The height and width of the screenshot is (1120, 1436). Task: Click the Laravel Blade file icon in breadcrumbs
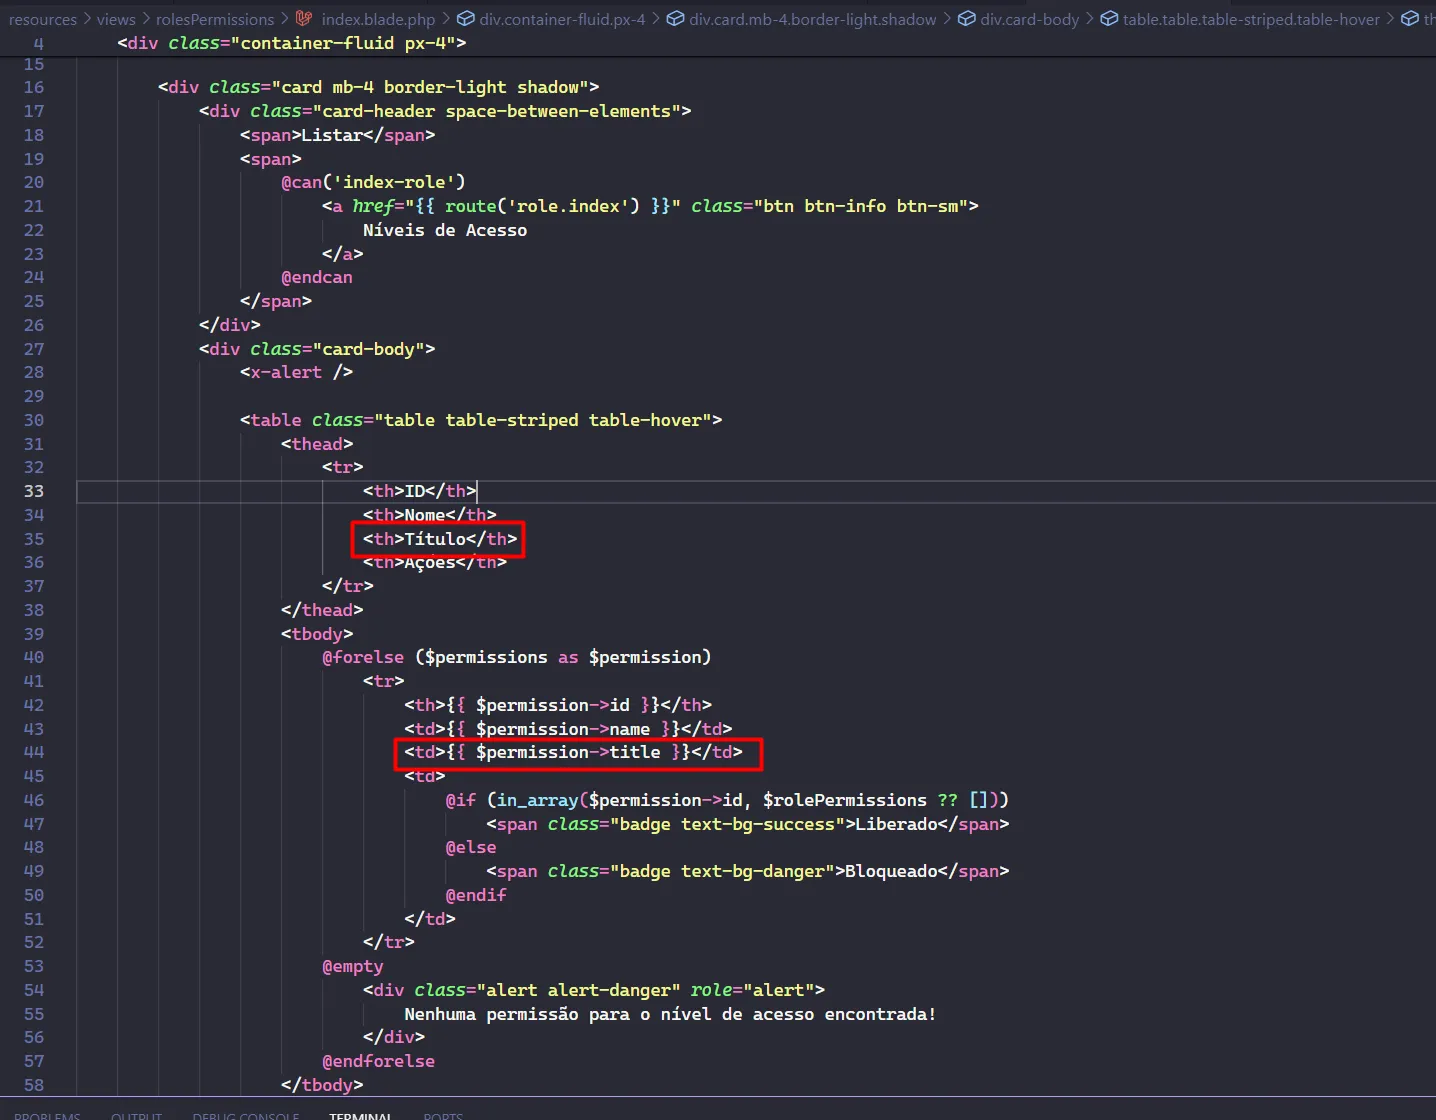point(304,19)
